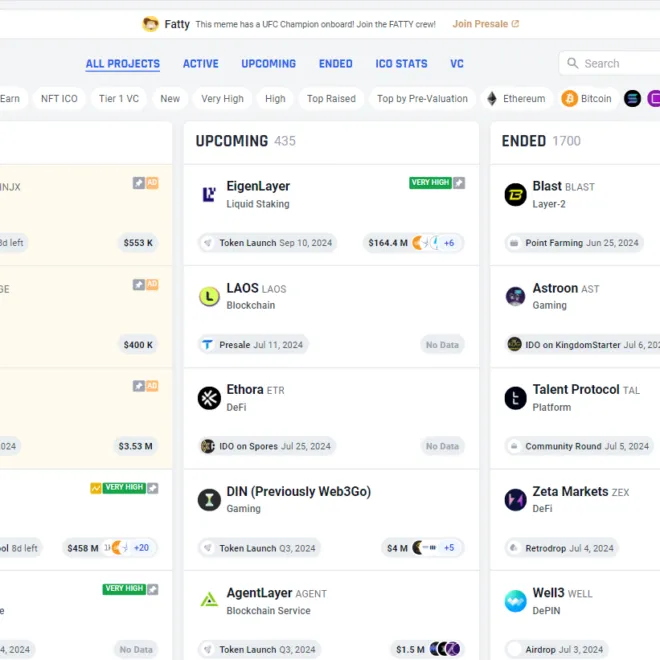Open the Astroon AST title
The height and width of the screenshot is (660, 660).
(x=565, y=288)
